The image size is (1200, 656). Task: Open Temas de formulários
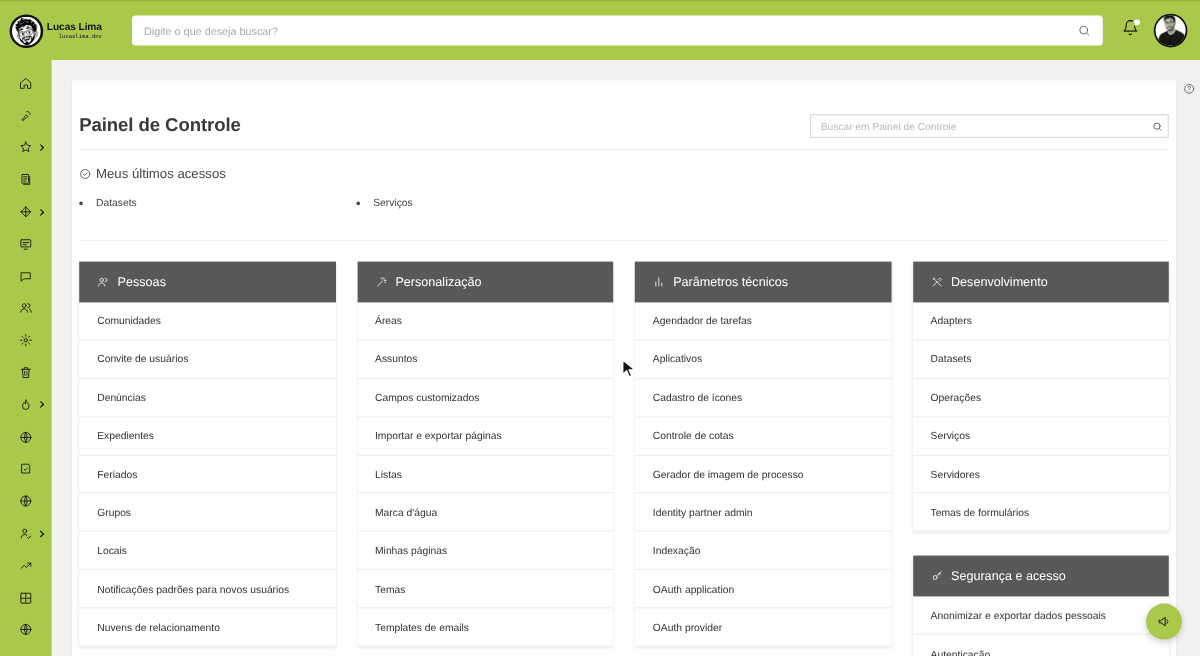coord(1041,513)
